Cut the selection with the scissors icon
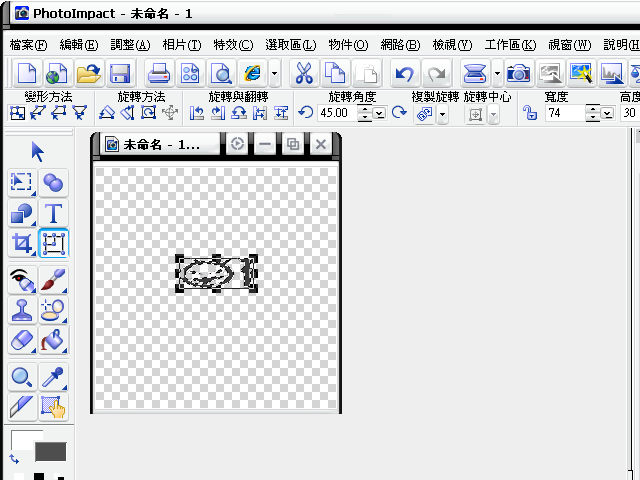This screenshot has width=640, height=480. (x=304, y=74)
